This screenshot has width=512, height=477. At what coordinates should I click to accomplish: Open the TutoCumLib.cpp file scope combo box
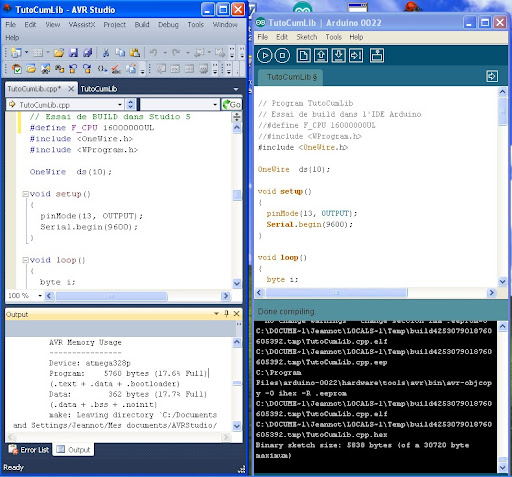tap(65, 105)
